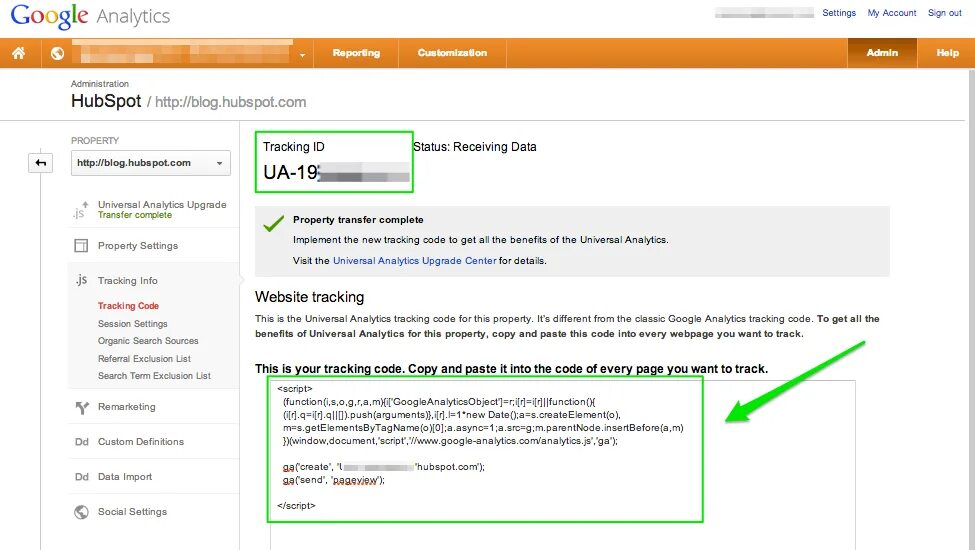This screenshot has height=550, width=975.
Task: Open Universal Analytics Upgrade item
Action: pyautogui.click(x=162, y=204)
